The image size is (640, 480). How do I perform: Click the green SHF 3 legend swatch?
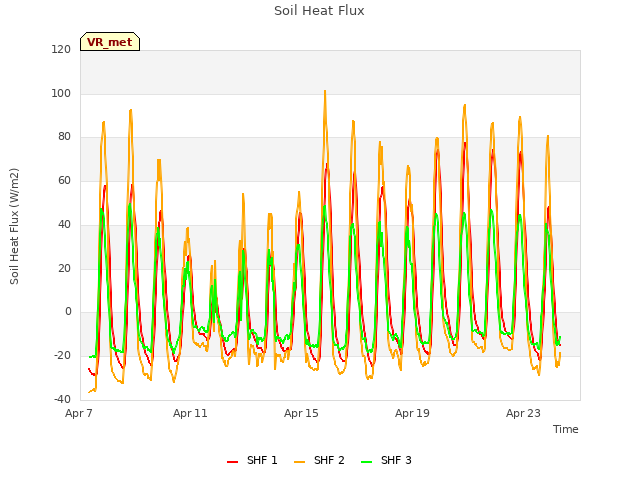pyautogui.click(x=367, y=462)
